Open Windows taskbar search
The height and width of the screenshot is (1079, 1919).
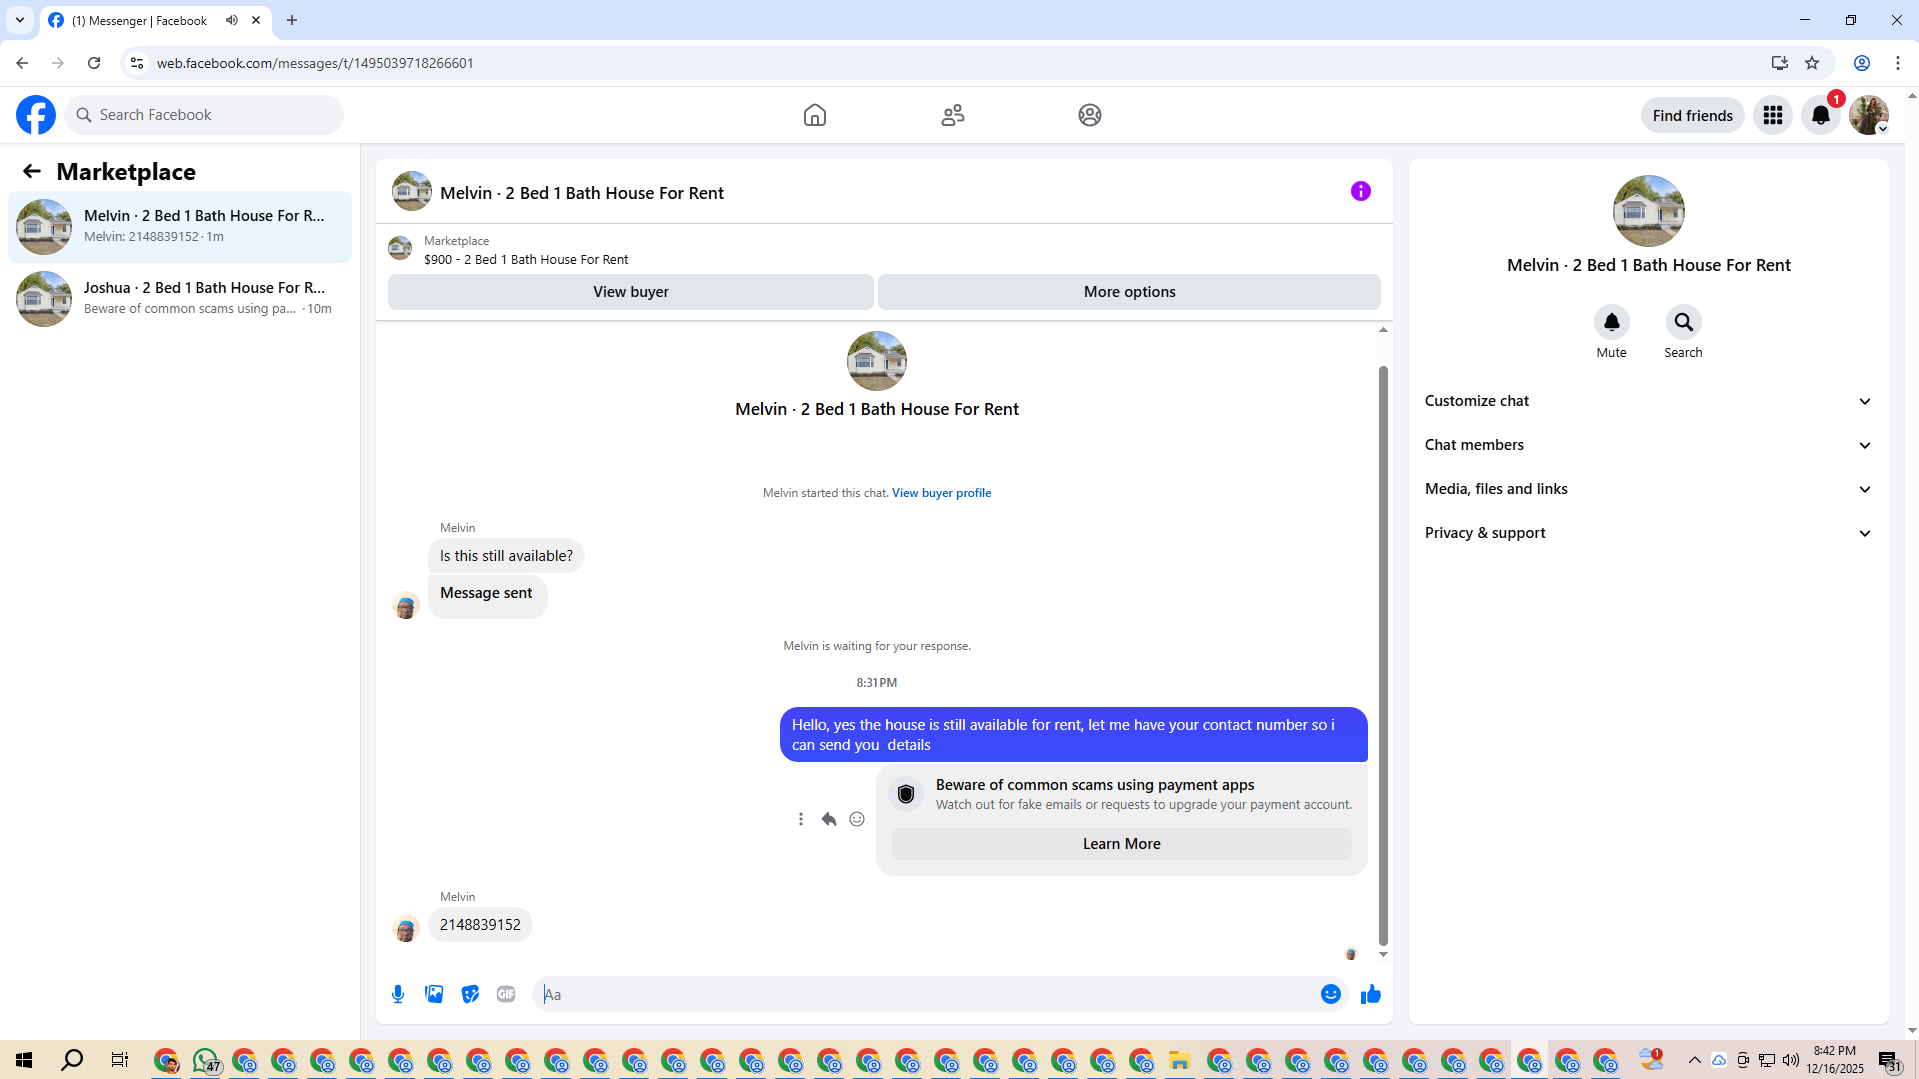pos(72,1060)
